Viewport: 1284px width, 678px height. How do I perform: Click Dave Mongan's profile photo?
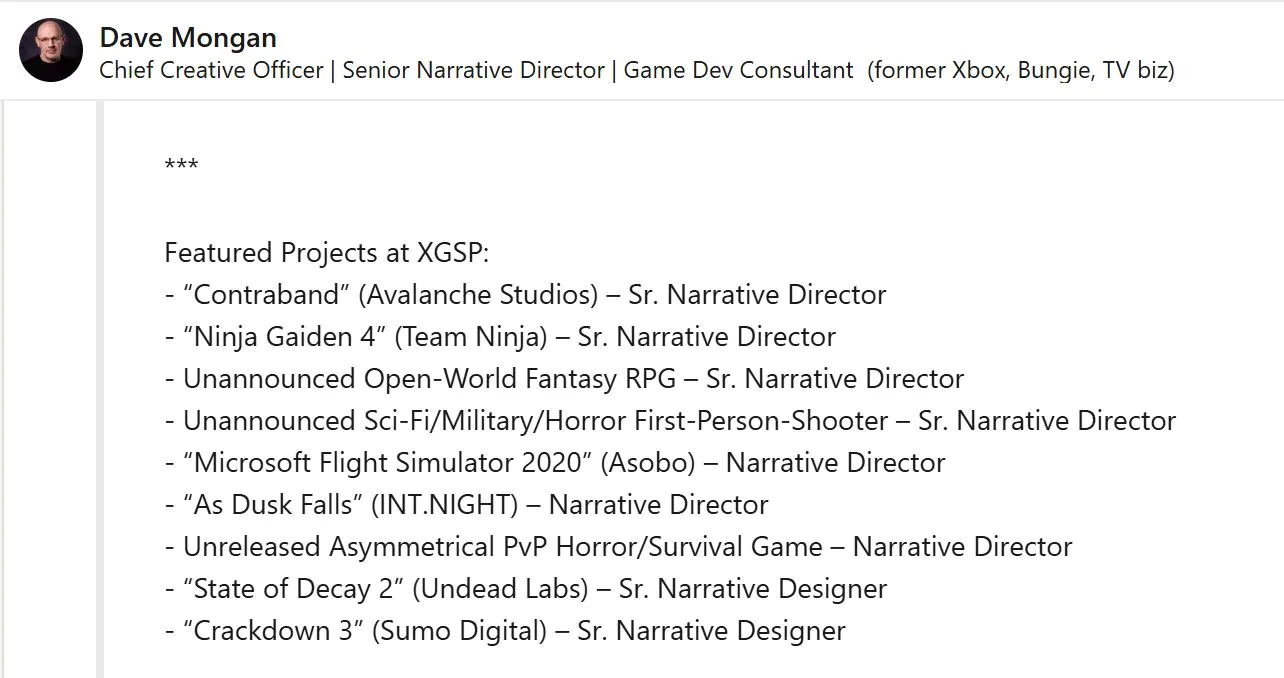coord(51,50)
